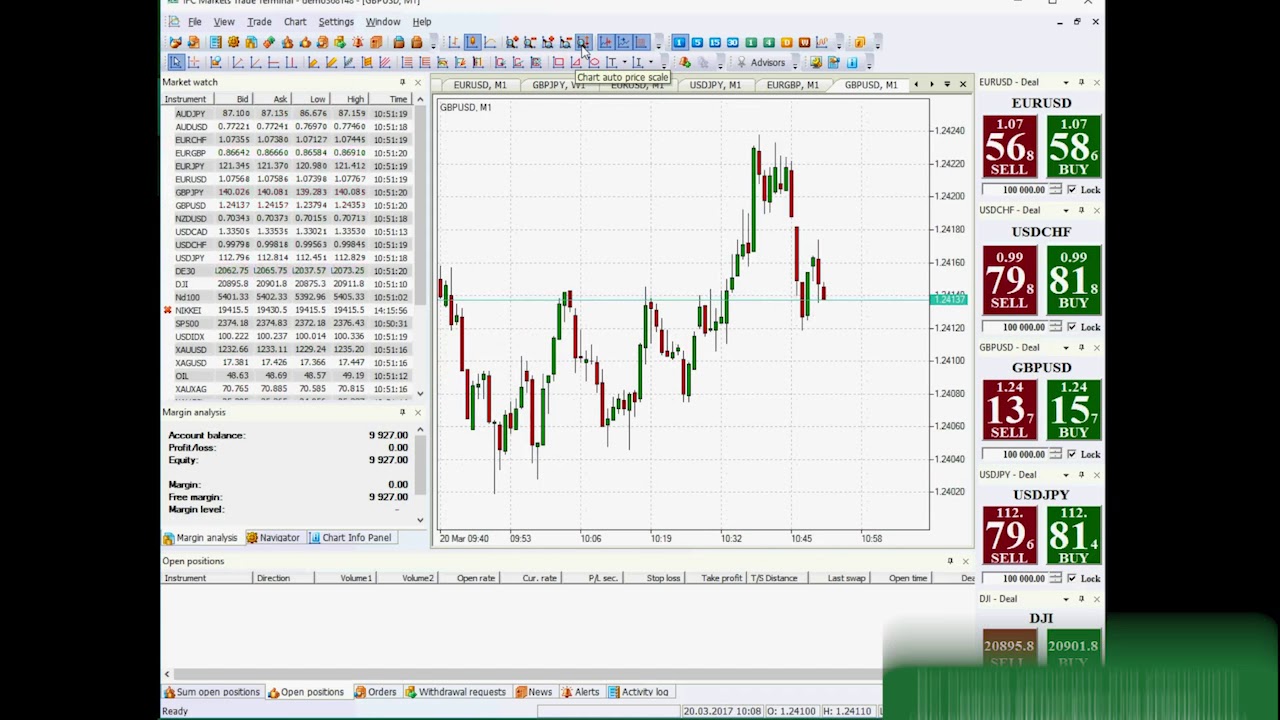This screenshot has width=1280, height=720.
Task: Click the USDJPY BUY button
Action: [1073, 535]
